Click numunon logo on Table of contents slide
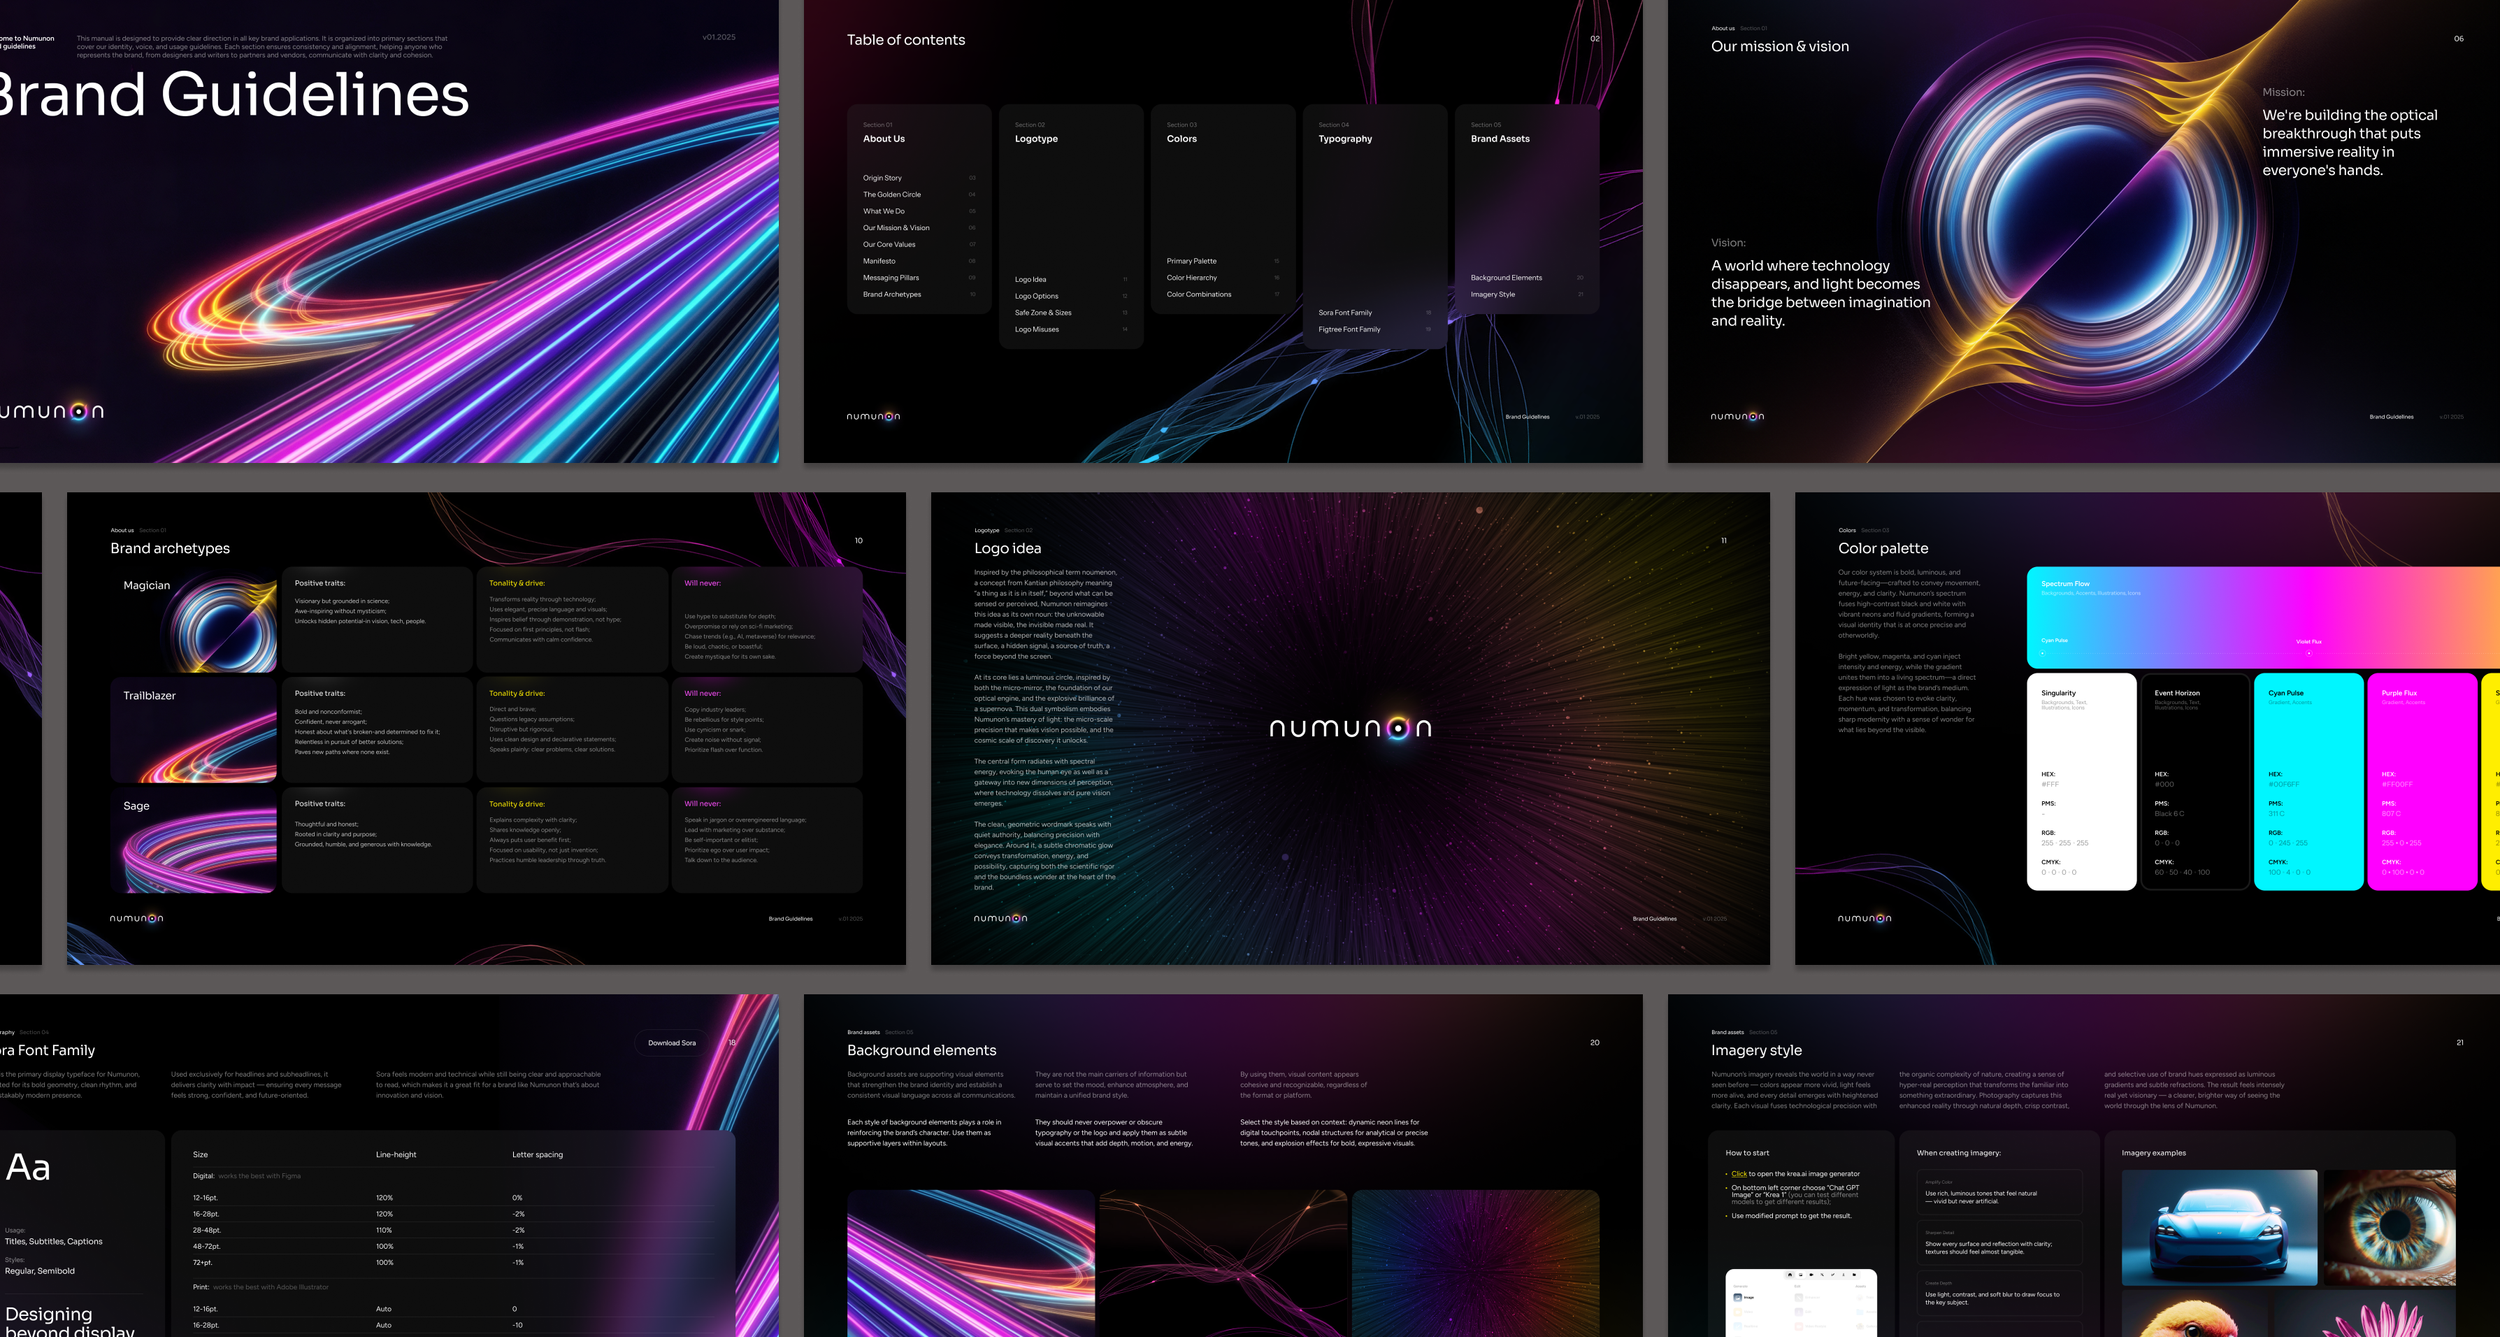 pos(873,417)
